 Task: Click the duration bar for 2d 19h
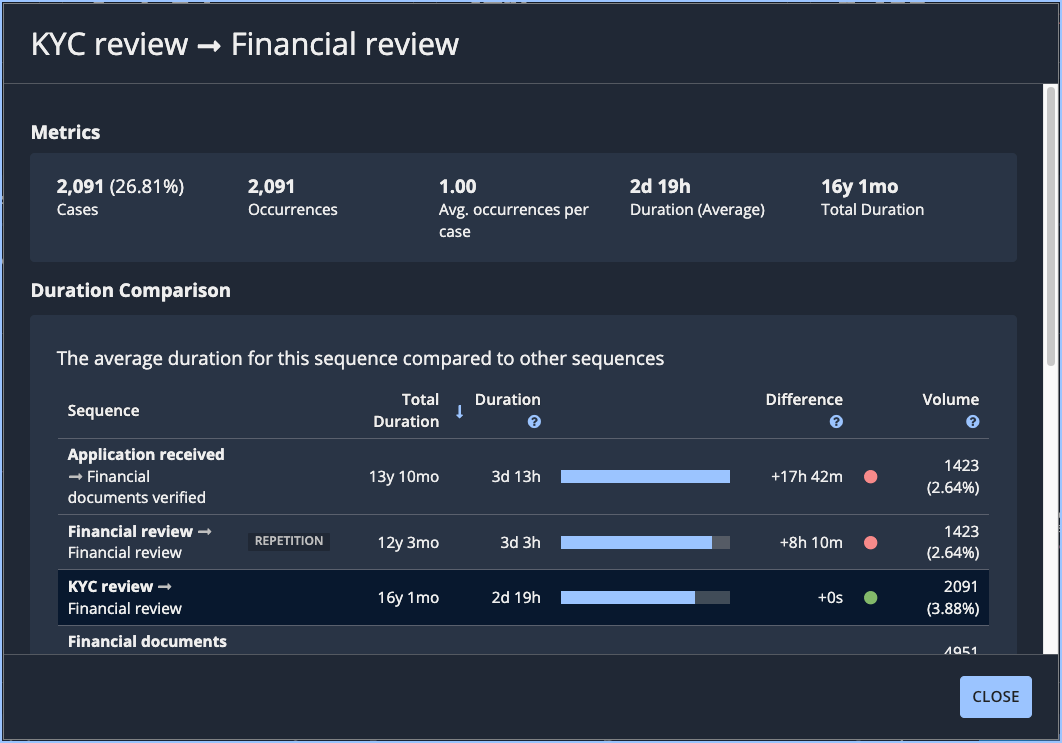(645, 597)
